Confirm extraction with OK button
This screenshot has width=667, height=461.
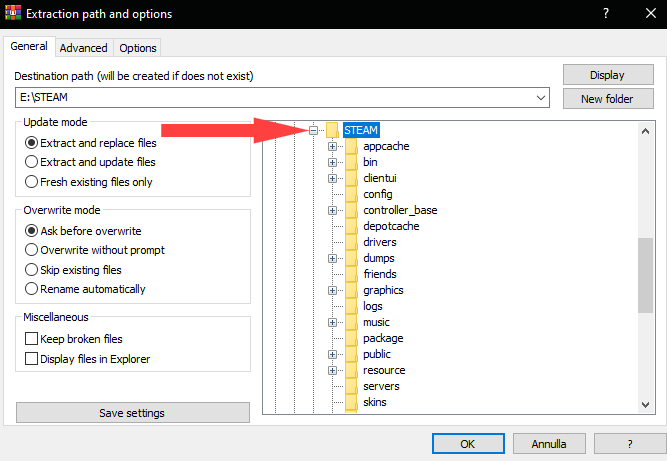[468, 444]
